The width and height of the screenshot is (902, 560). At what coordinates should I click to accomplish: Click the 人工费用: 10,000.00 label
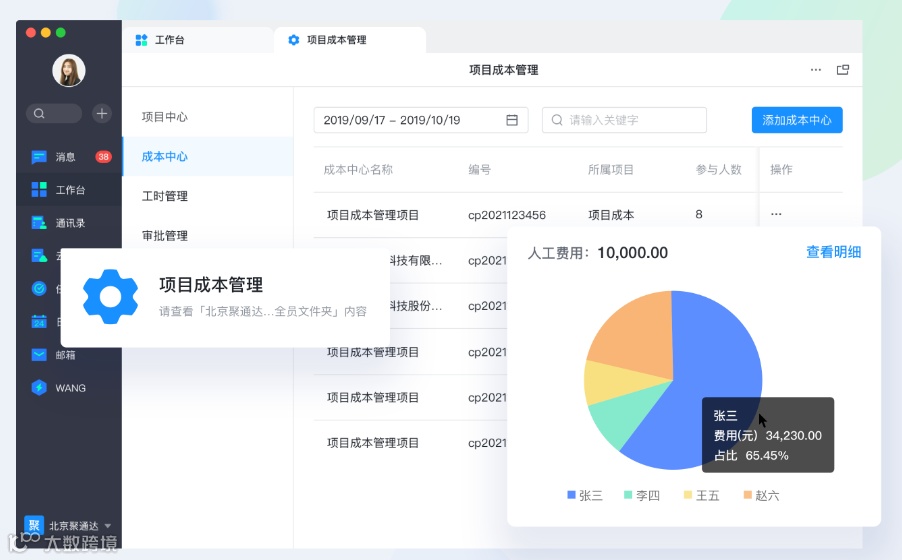click(x=598, y=253)
